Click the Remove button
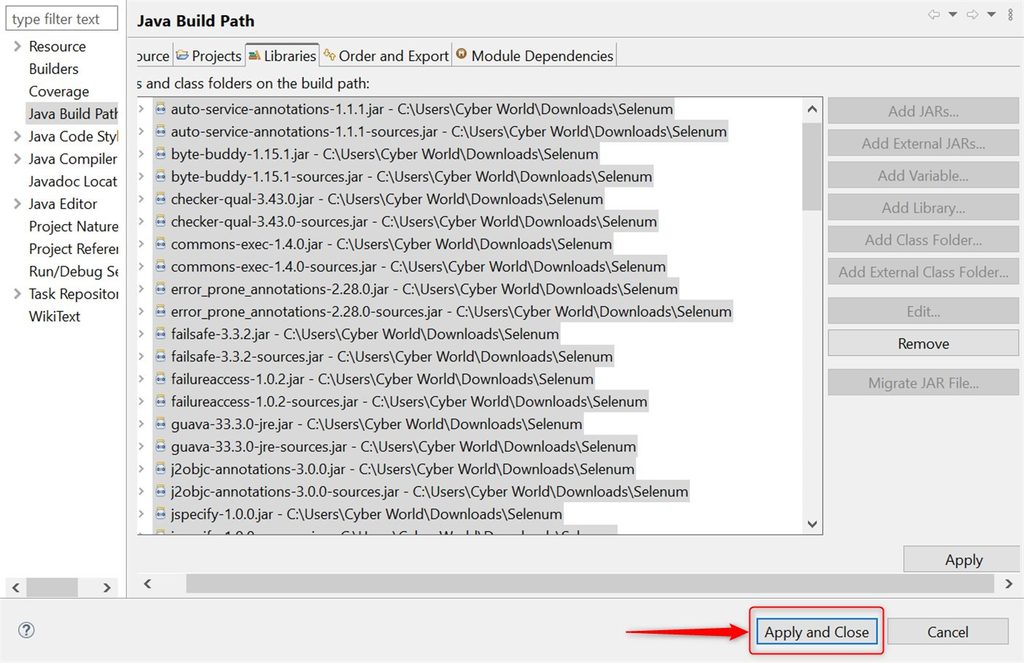 click(923, 344)
